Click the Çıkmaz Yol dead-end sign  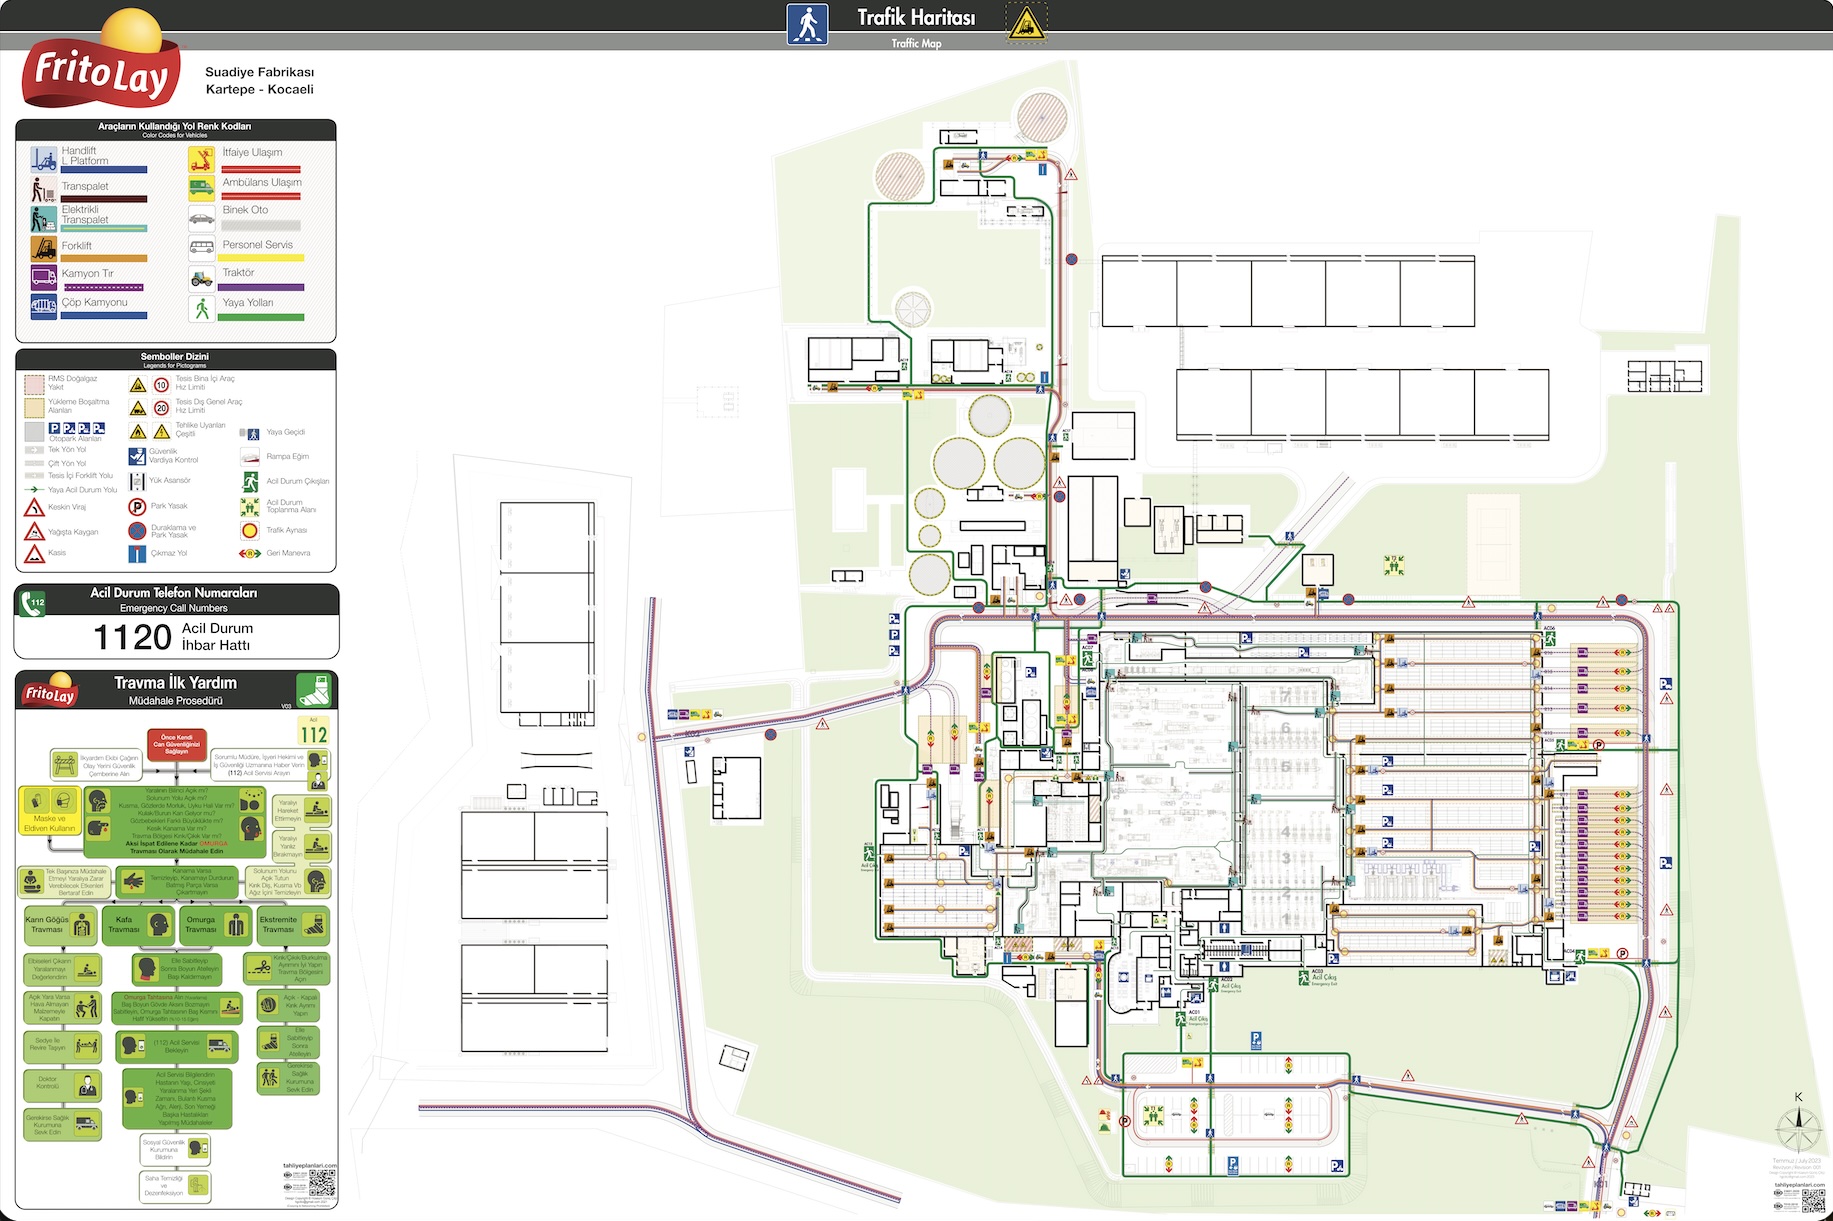point(137,554)
